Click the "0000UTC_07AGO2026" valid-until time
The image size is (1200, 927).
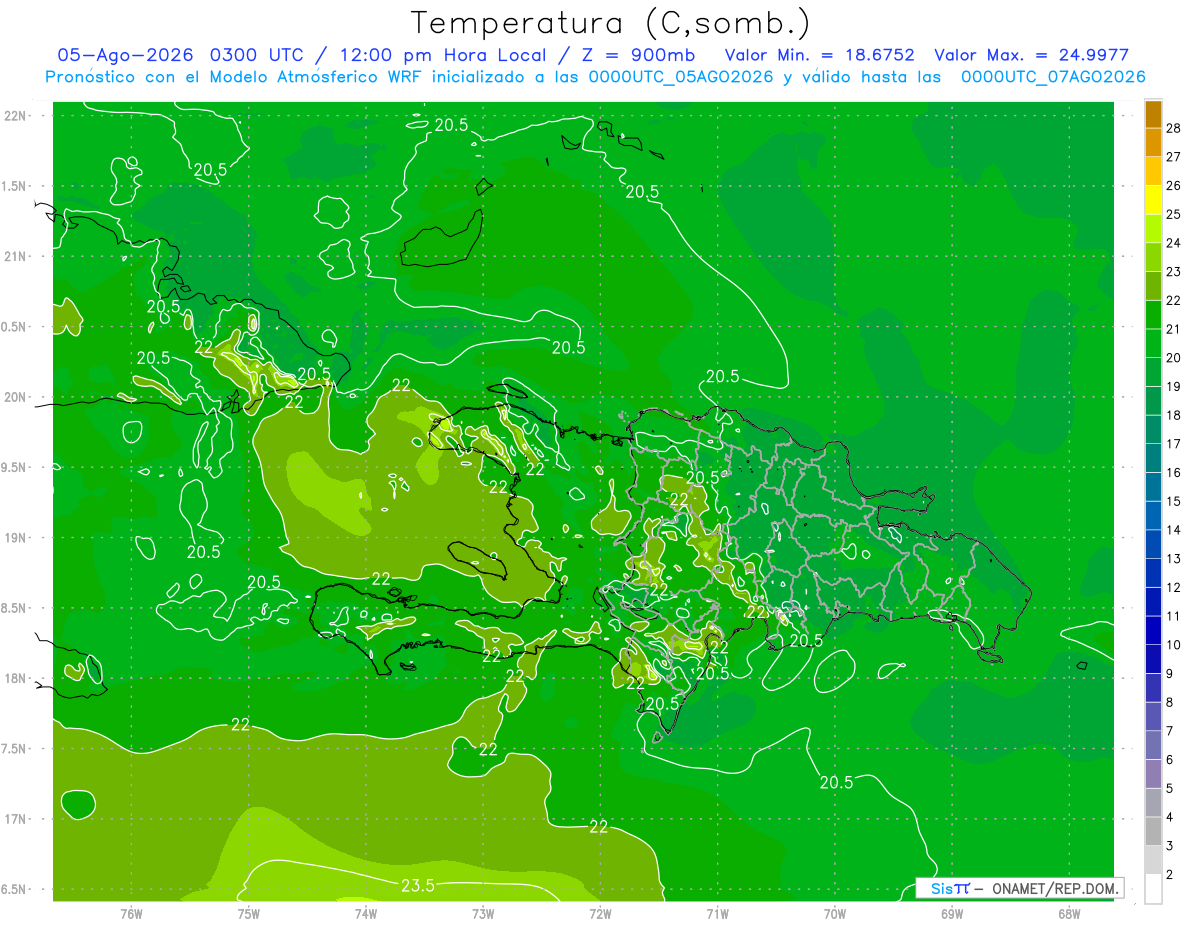1053,77
